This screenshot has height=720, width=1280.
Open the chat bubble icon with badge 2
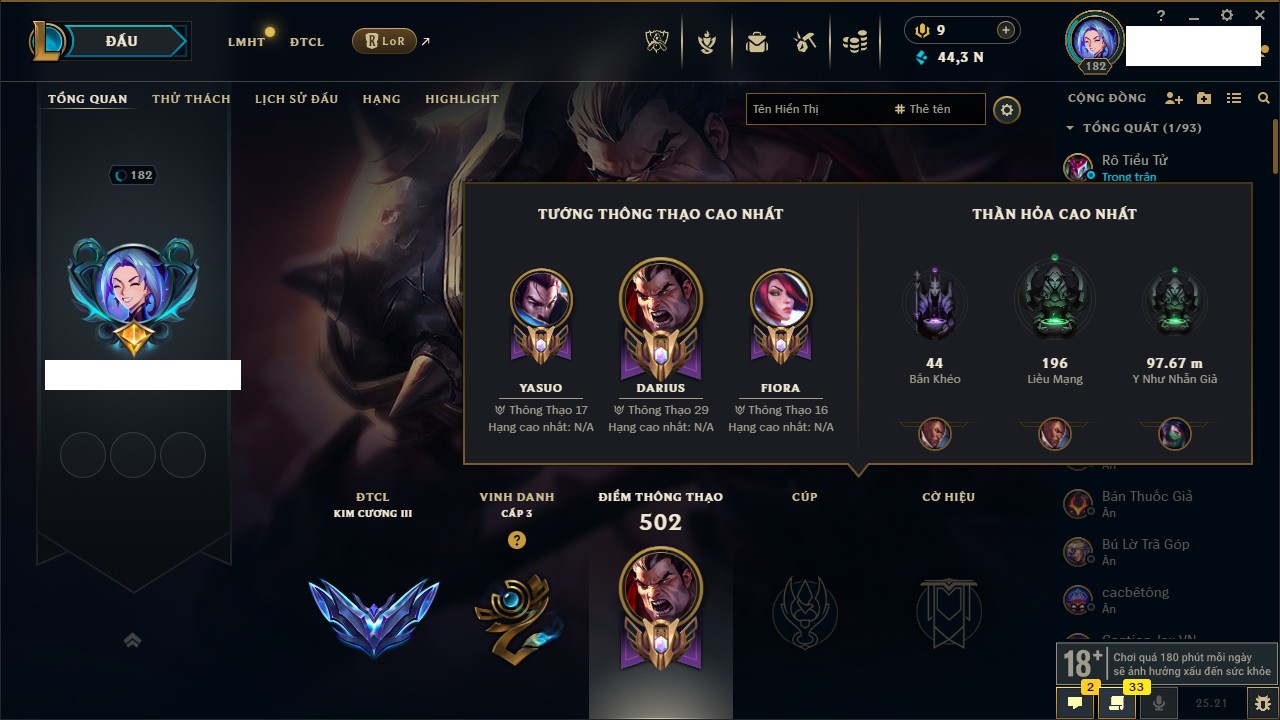[1075, 703]
